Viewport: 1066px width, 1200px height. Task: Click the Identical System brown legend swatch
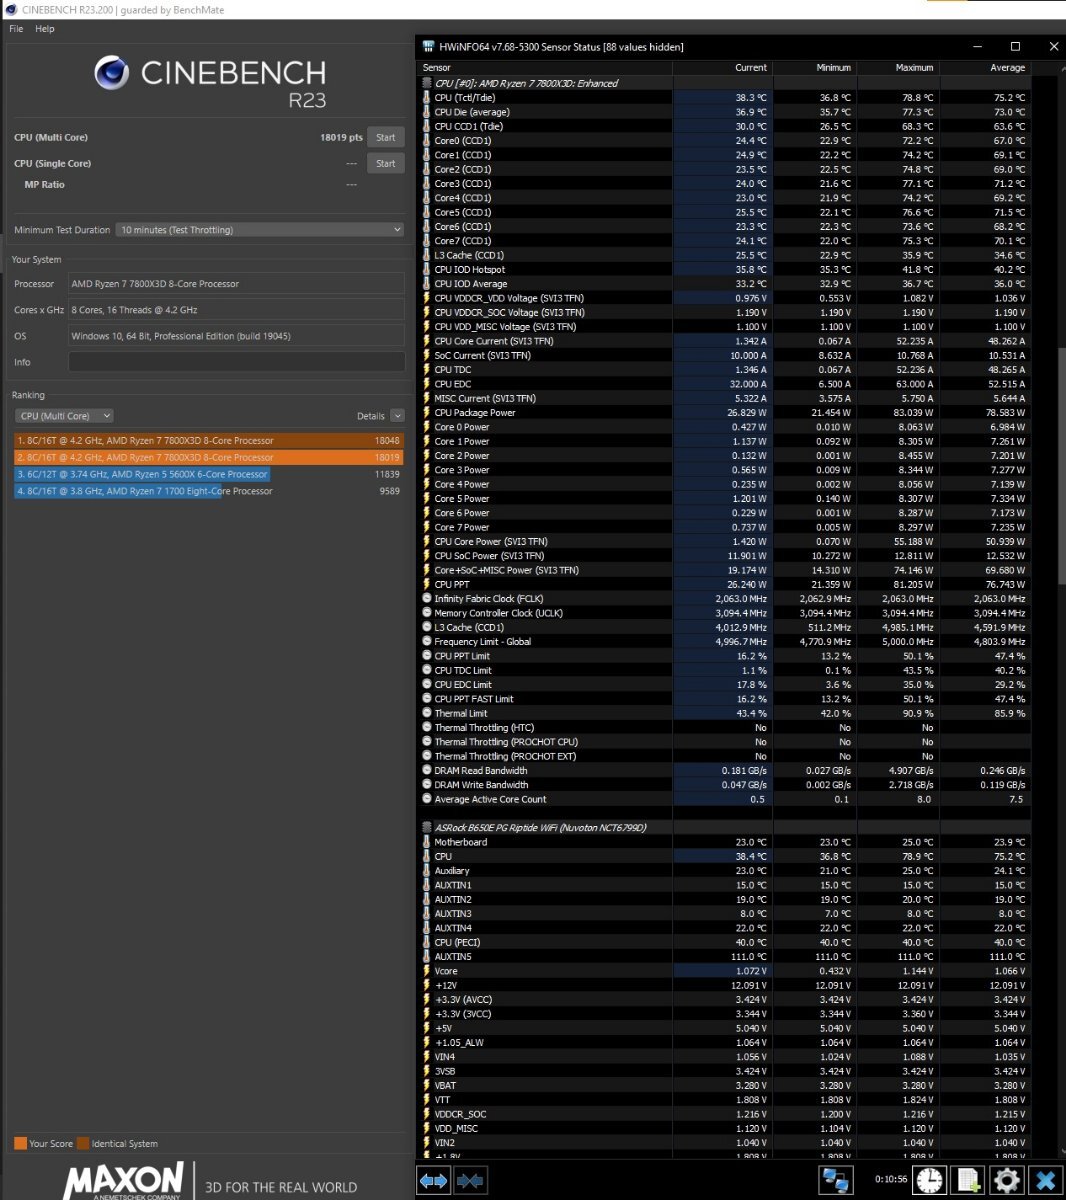point(84,1143)
